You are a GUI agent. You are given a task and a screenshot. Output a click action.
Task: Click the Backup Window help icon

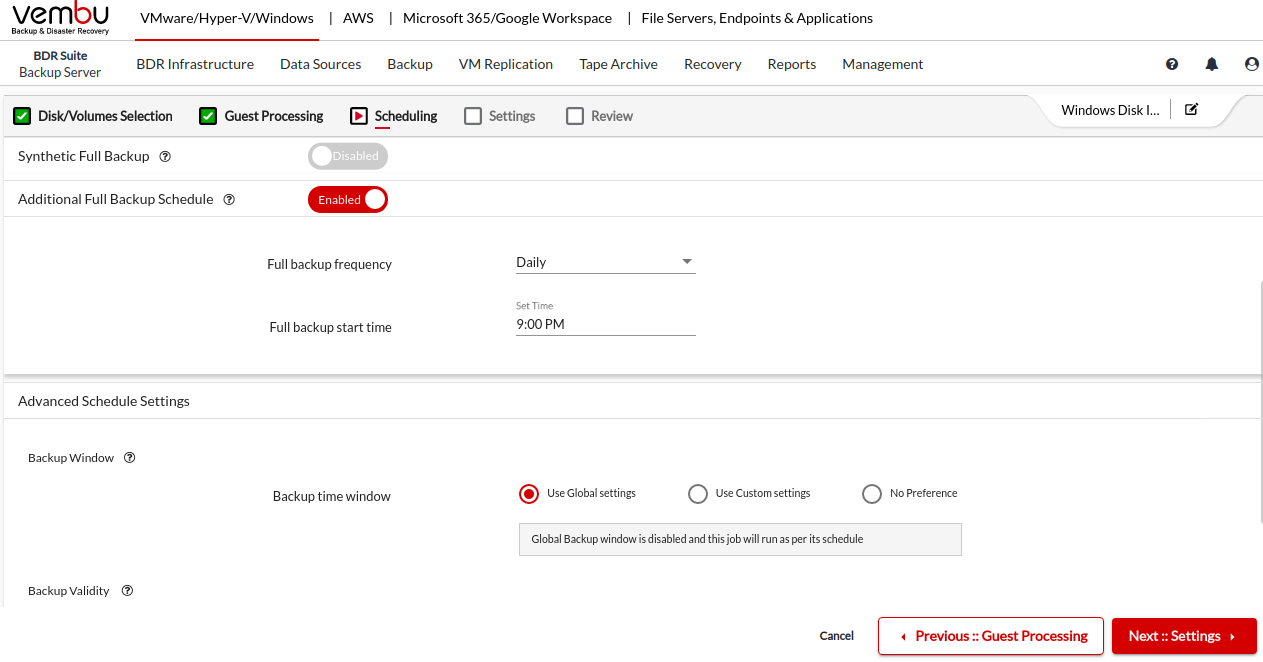click(129, 458)
